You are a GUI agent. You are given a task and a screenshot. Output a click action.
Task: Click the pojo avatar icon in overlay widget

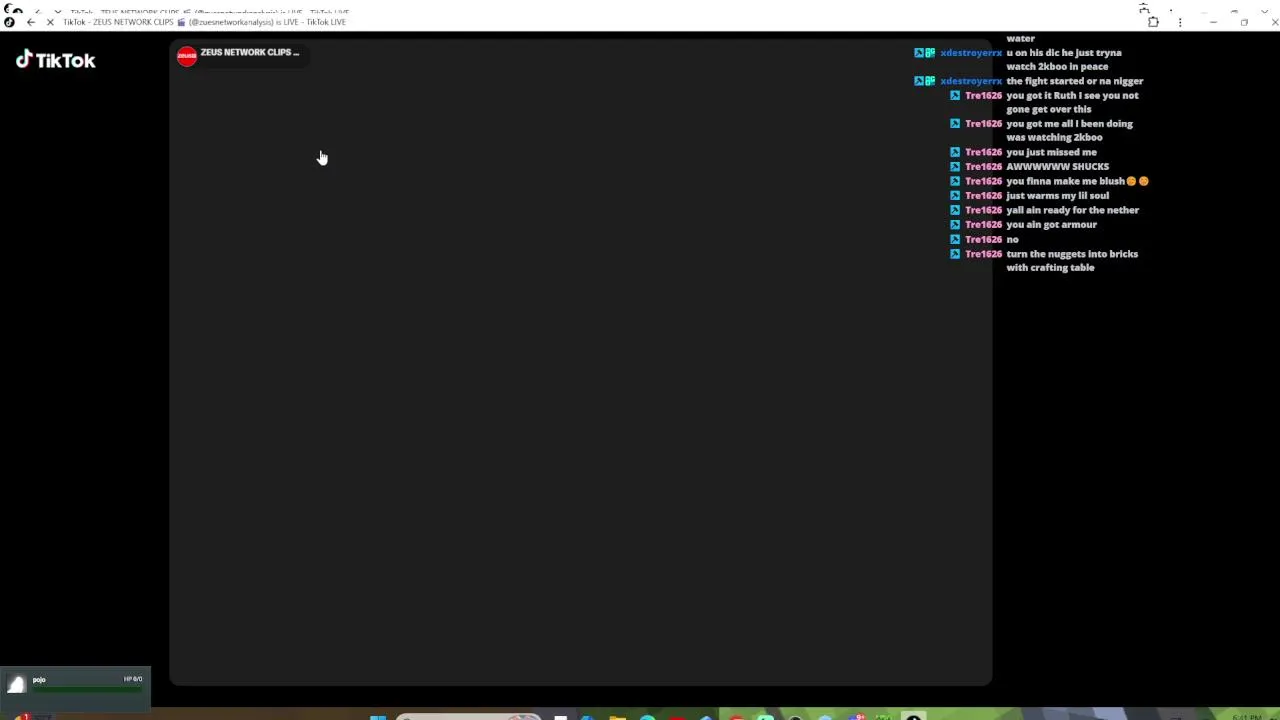tap(16, 684)
